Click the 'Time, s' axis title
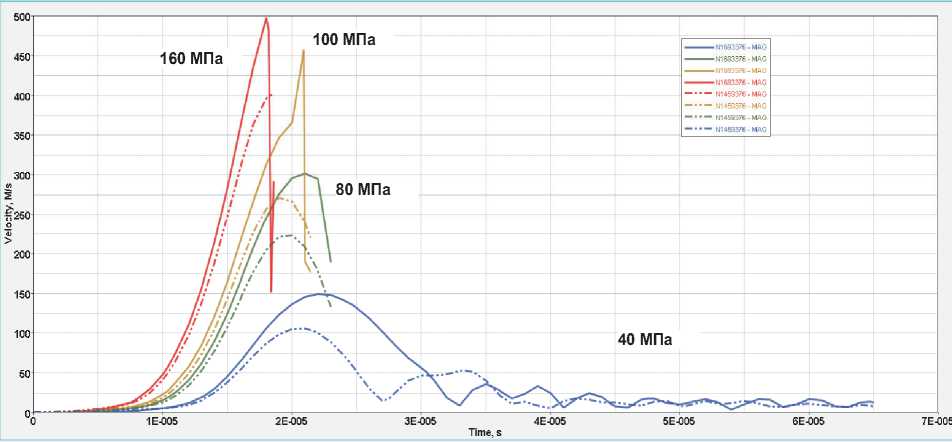This screenshot has width=952, height=442. point(484,432)
